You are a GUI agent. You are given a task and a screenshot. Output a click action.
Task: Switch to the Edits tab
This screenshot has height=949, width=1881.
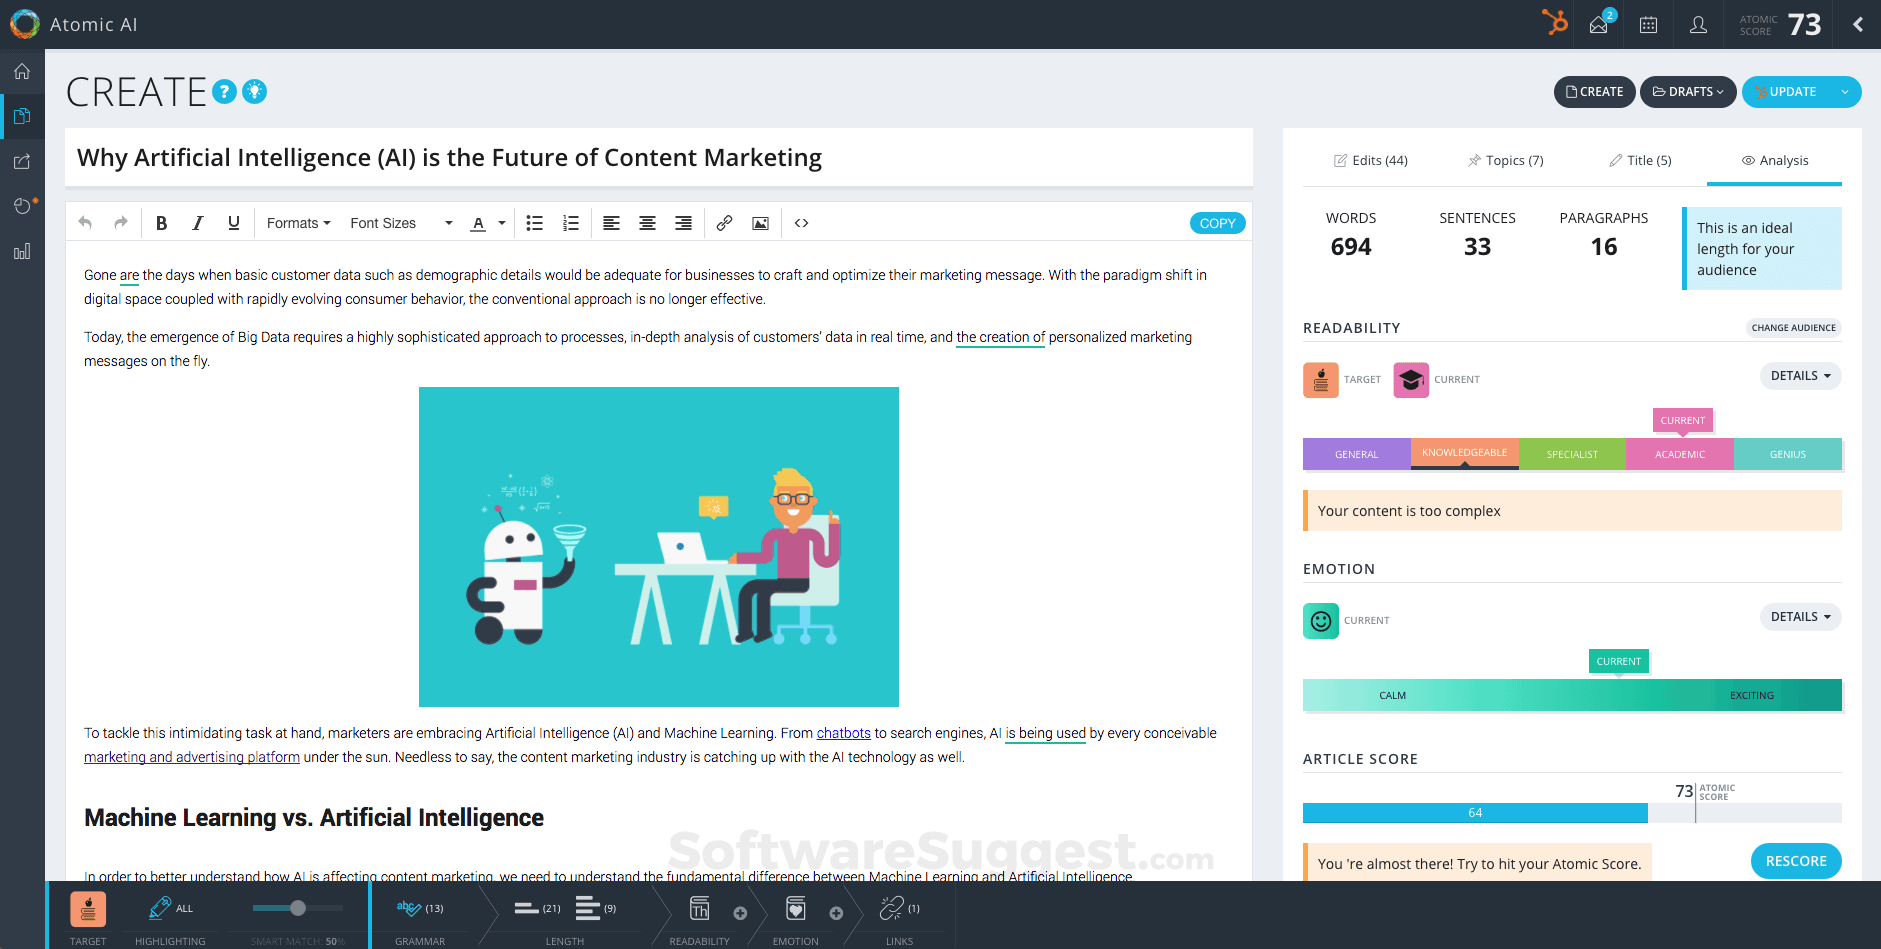1370,160
